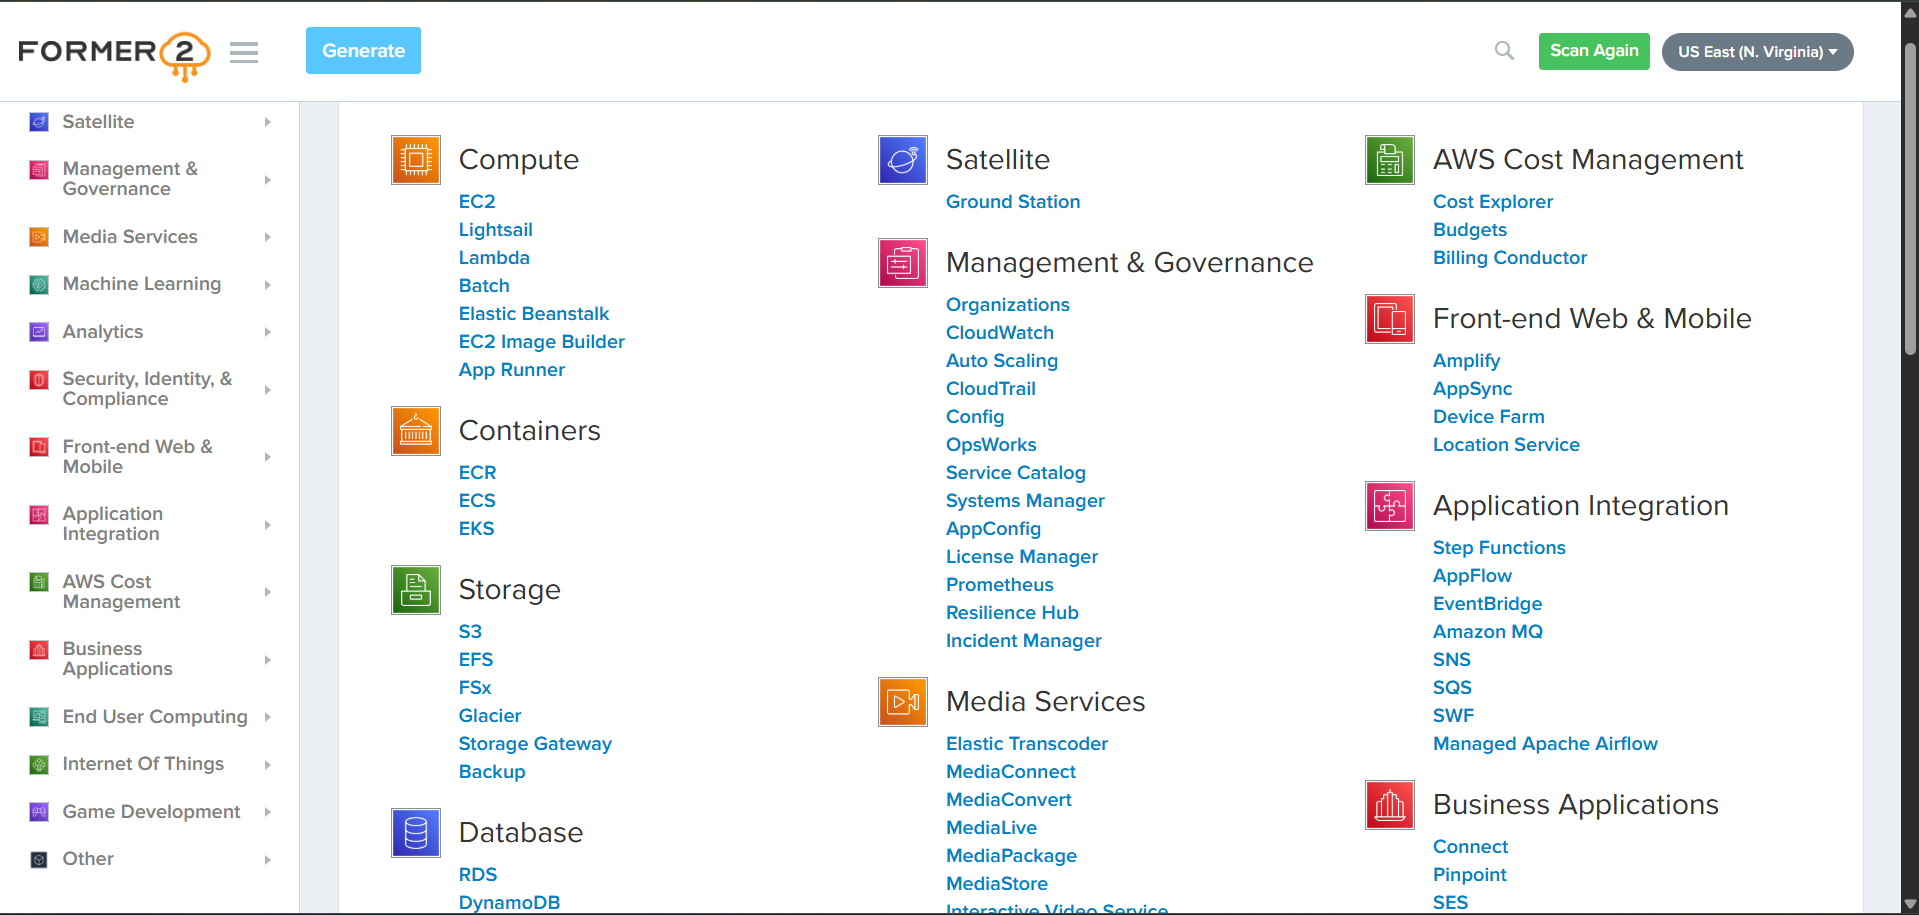This screenshot has width=1919, height=915.
Task: Click the Compute category icon
Action: pos(415,159)
